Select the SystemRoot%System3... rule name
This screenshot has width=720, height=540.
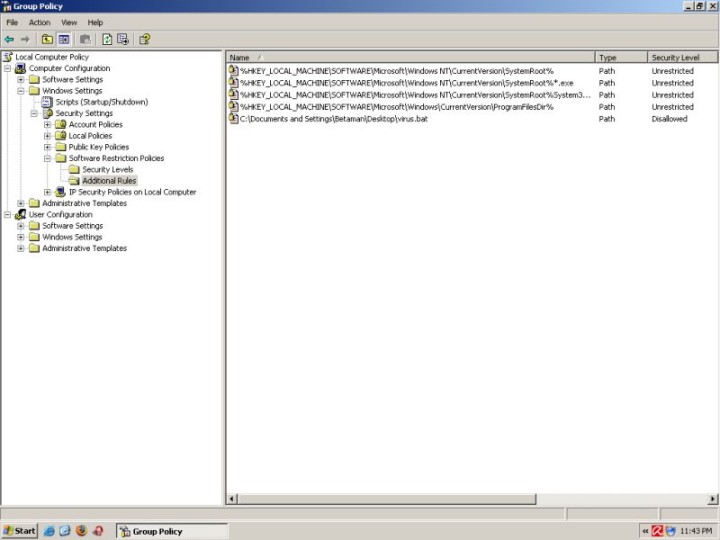coord(415,95)
